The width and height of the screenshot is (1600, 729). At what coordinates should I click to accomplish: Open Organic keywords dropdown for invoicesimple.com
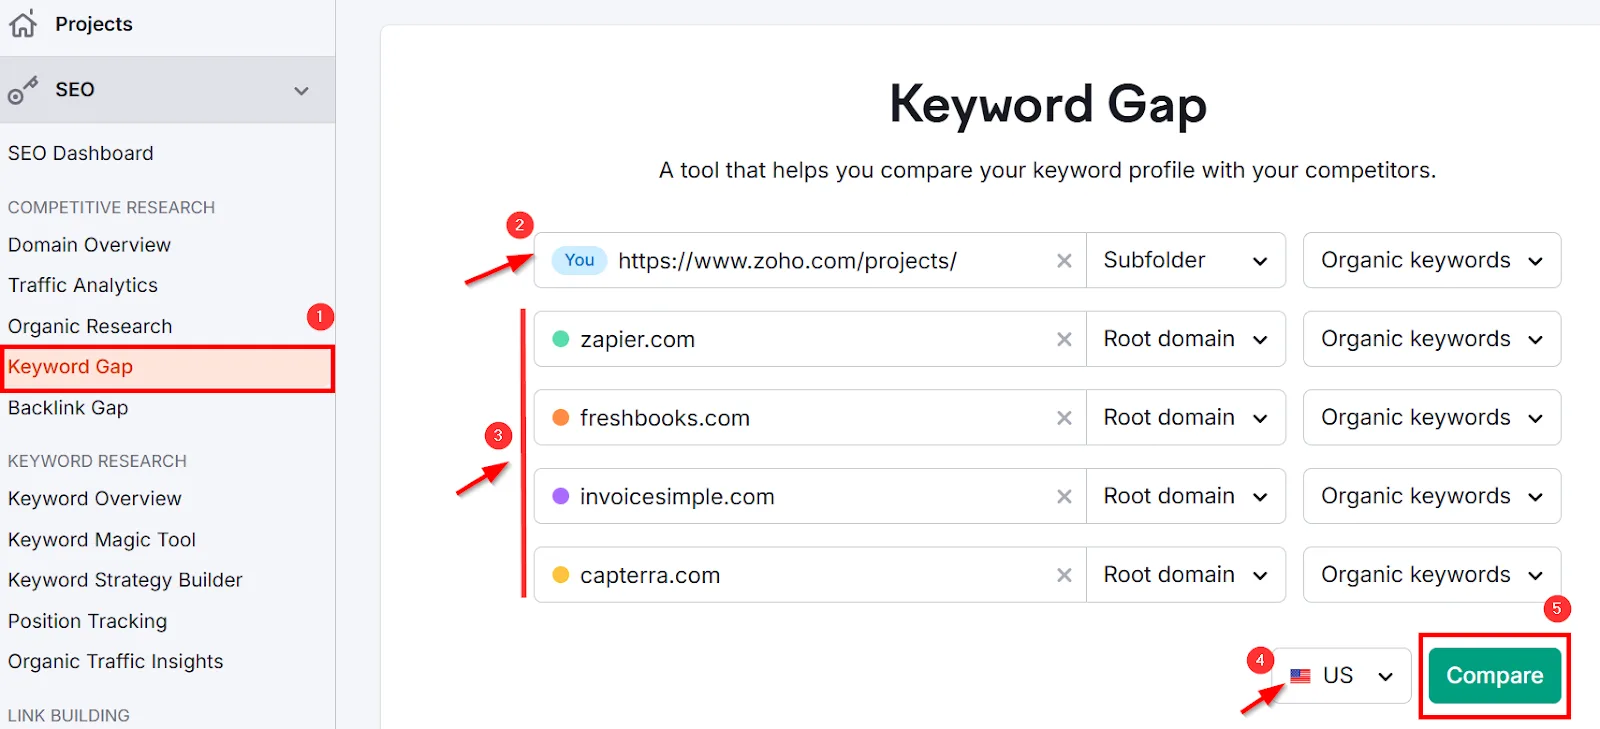coord(1432,496)
